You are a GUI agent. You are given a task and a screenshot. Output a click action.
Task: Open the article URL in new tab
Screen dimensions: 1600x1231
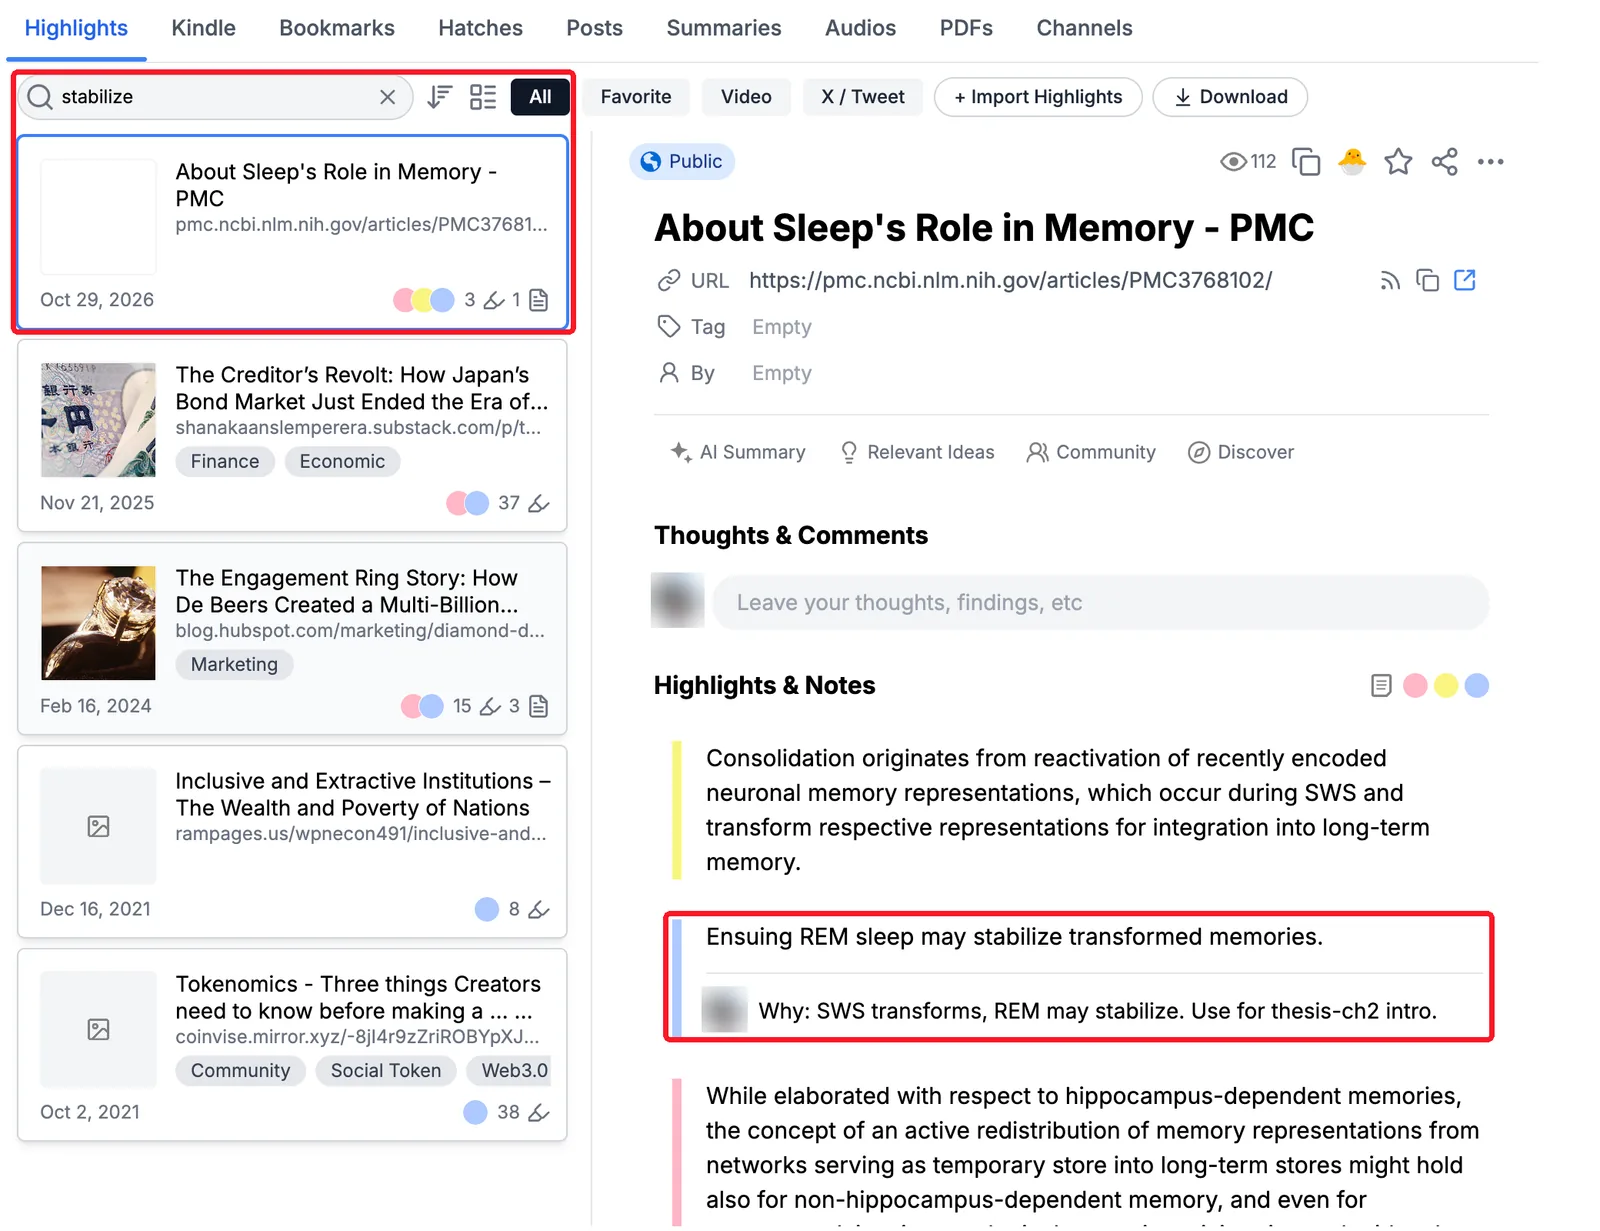(x=1465, y=281)
